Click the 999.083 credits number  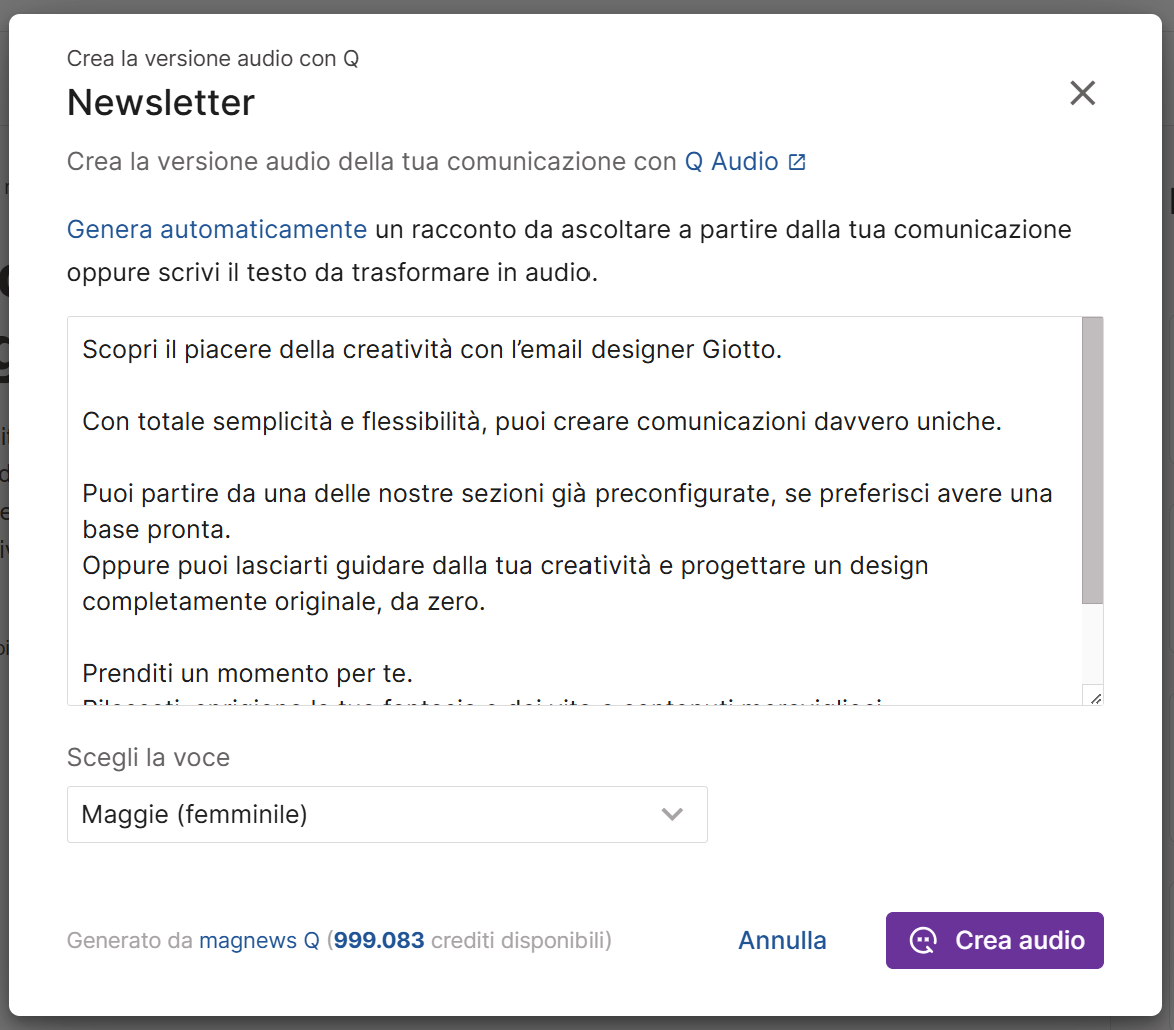(x=379, y=941)
